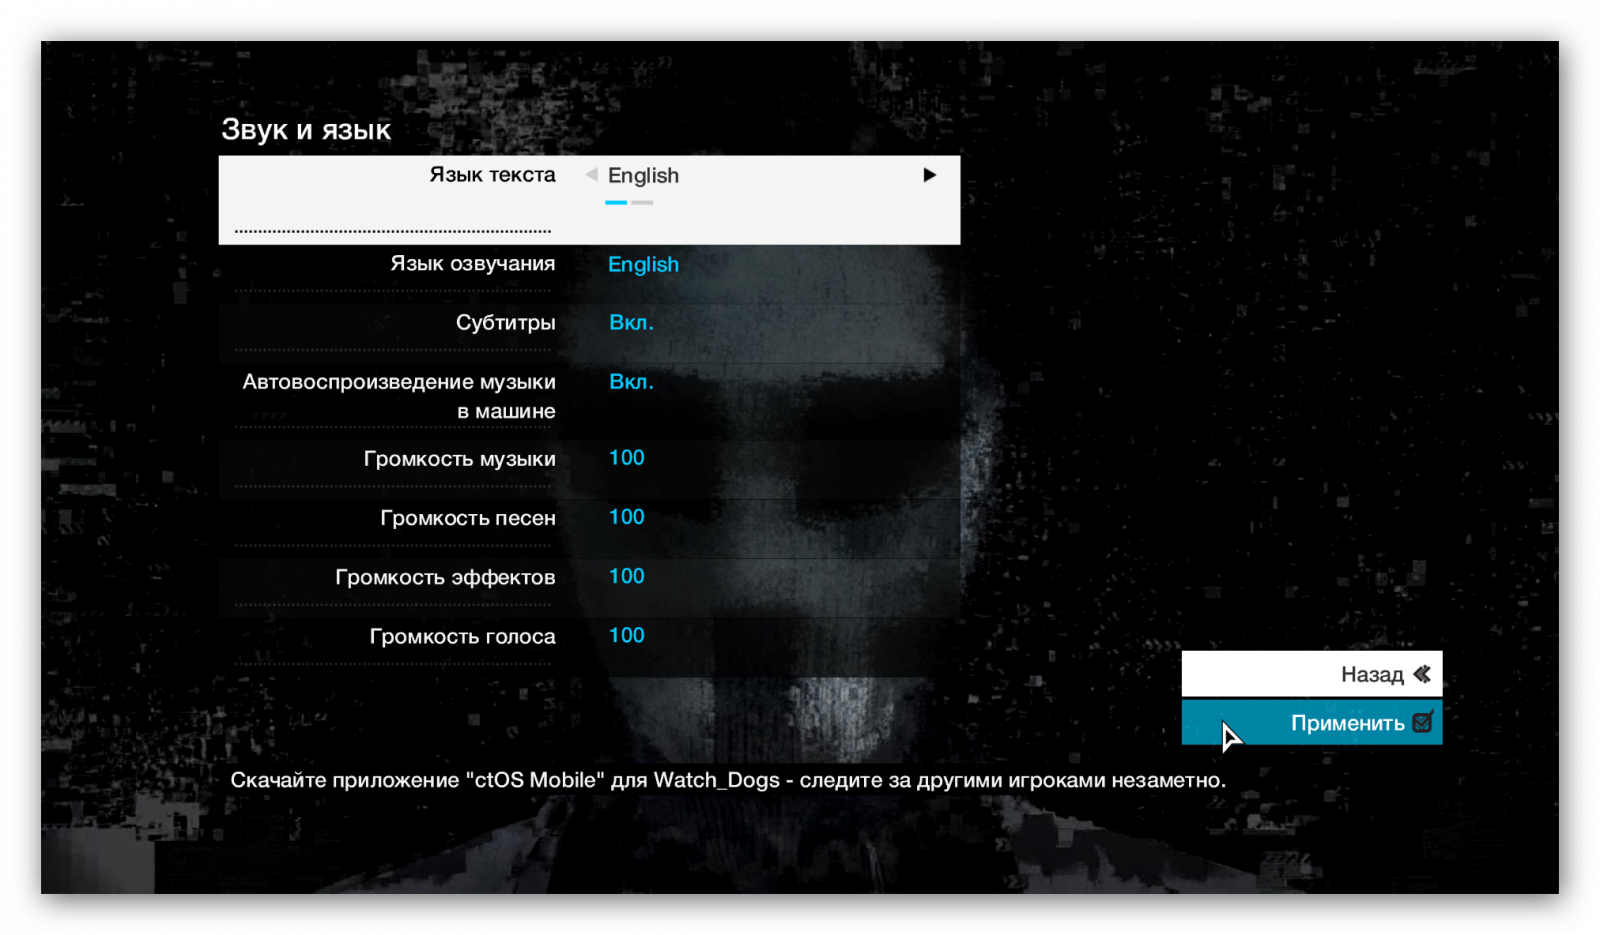Click the right arrow for Язык текста
This screenshot has height=935, width=1600.
[929, 175]
